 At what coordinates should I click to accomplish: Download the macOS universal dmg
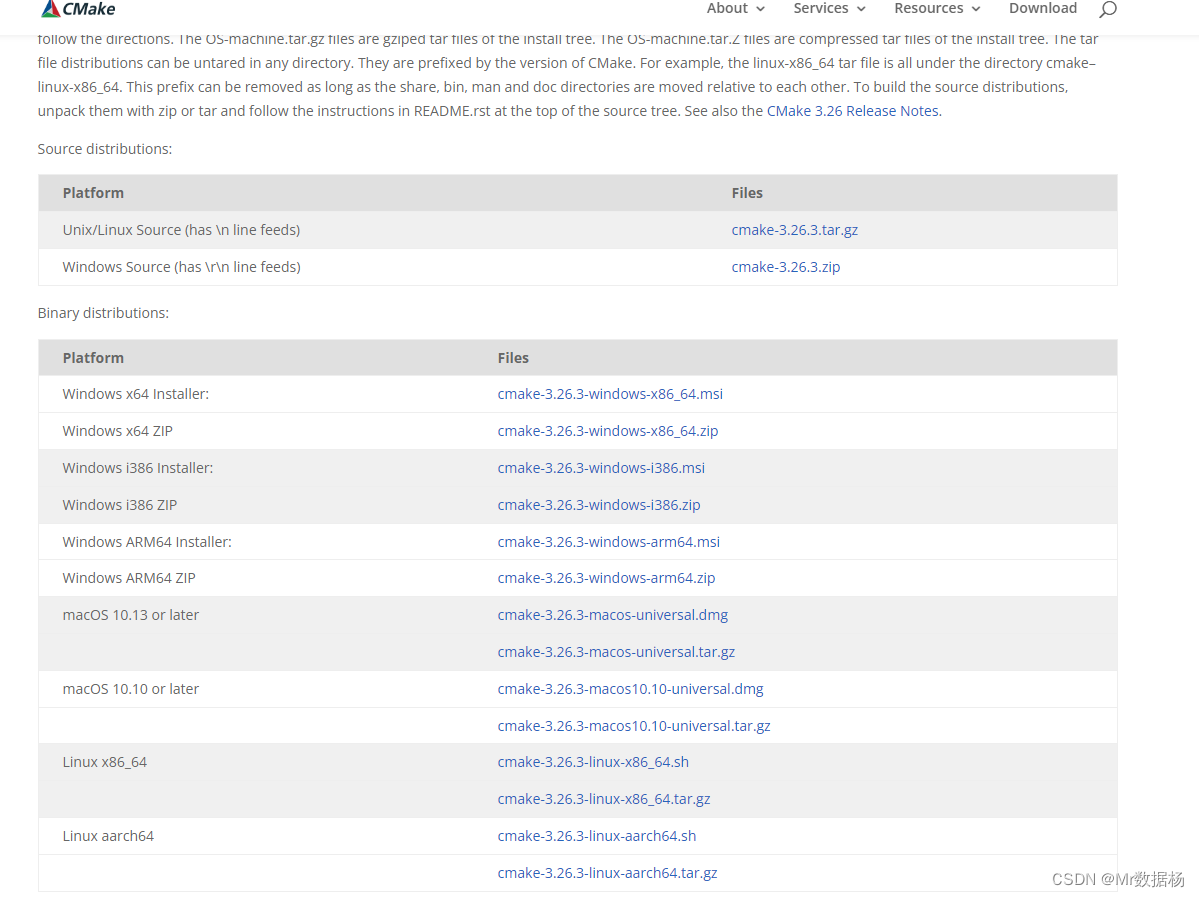pyautogui.click(x=612, y=614)
